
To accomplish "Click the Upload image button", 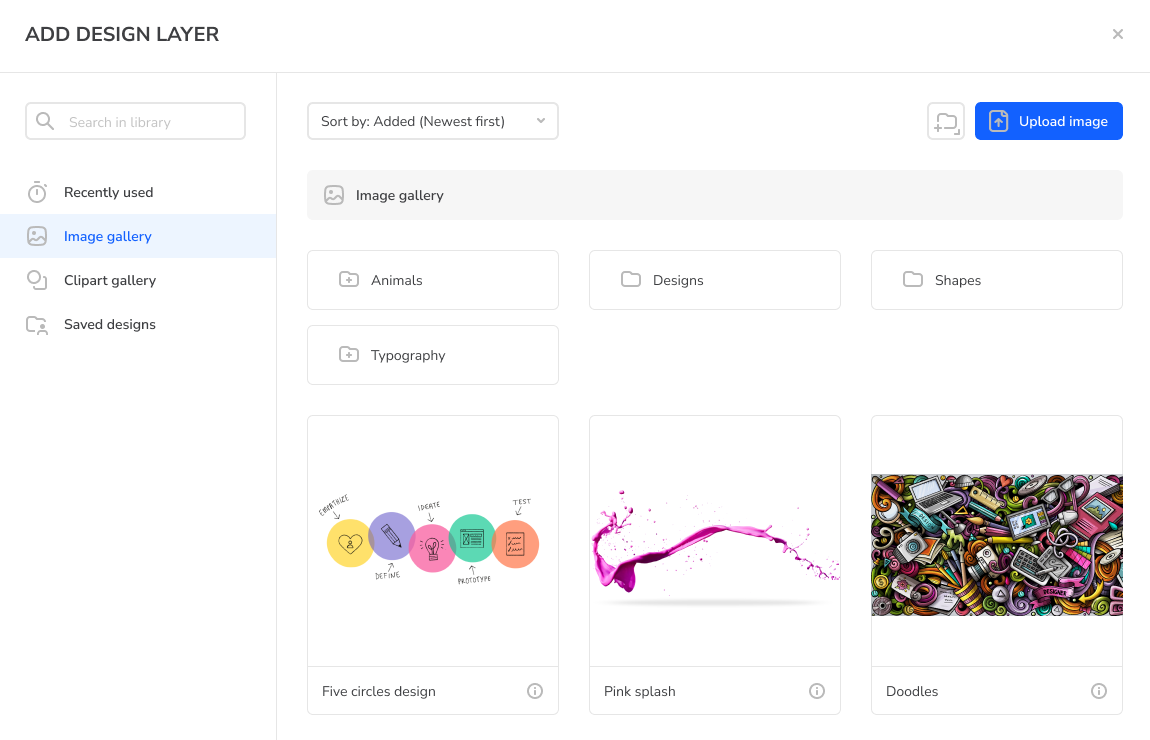I will click(x=1048, y=121).
